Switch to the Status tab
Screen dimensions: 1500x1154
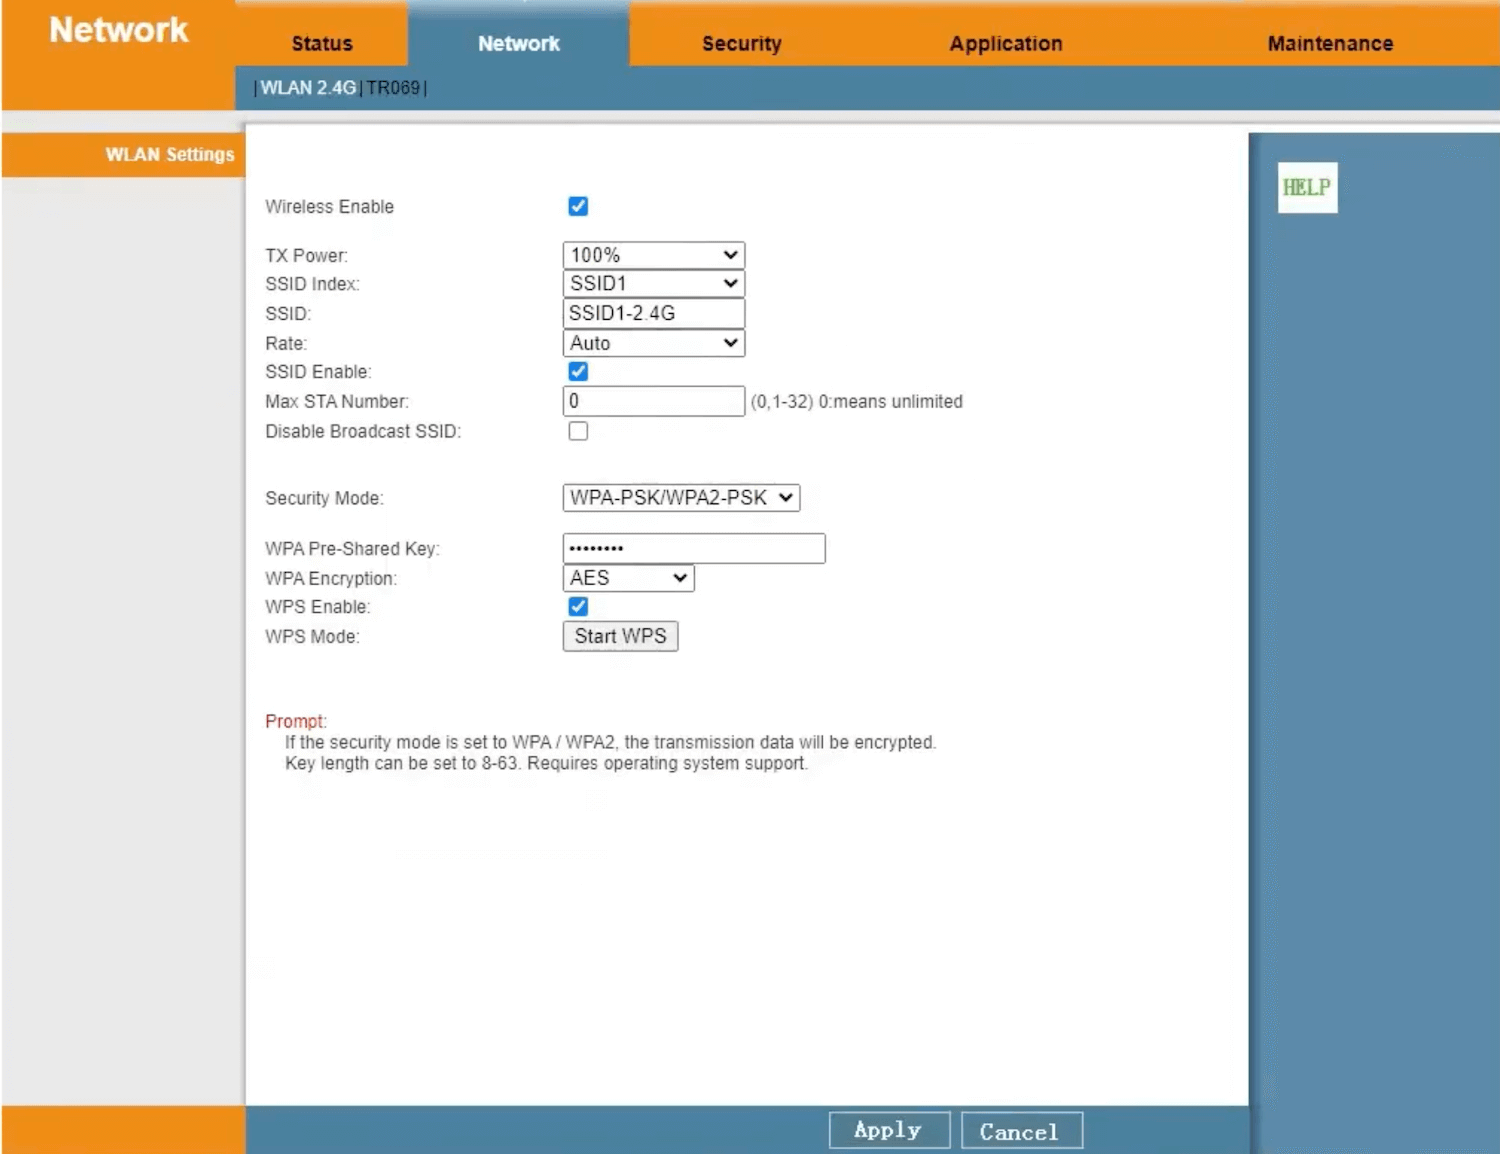322,44
